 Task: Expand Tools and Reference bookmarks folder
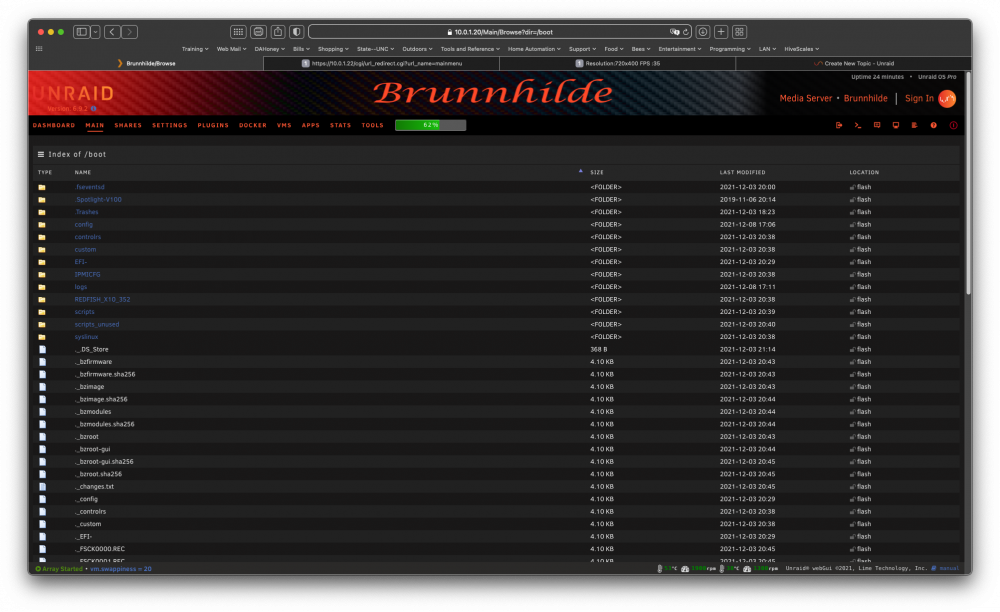pyautogui.click(x=470, y=49)
